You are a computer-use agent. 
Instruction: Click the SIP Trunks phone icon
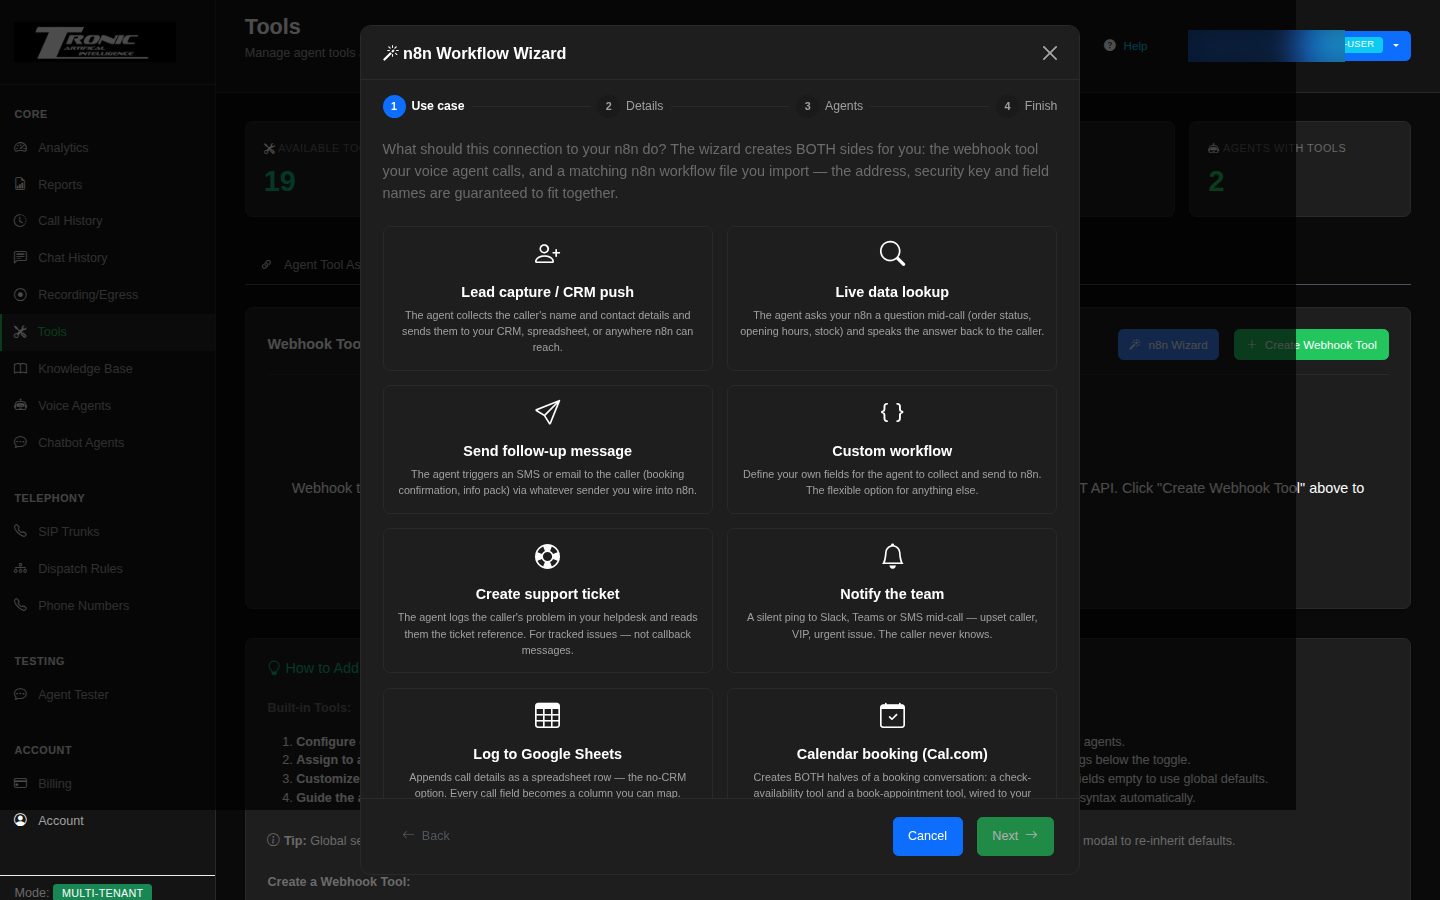point(21,531)
